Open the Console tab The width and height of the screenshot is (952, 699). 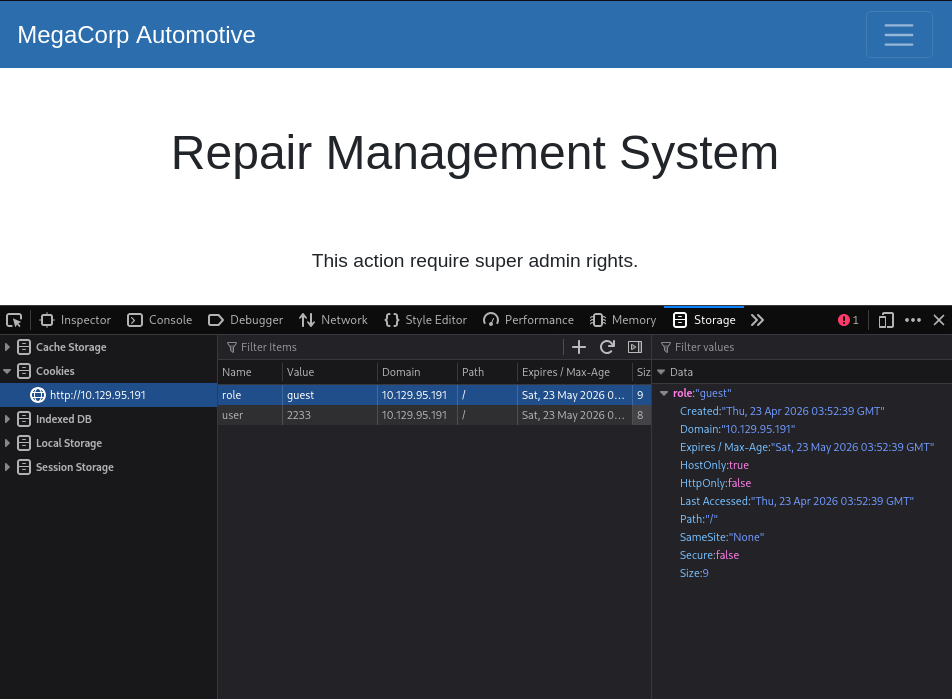pos(160,320)
